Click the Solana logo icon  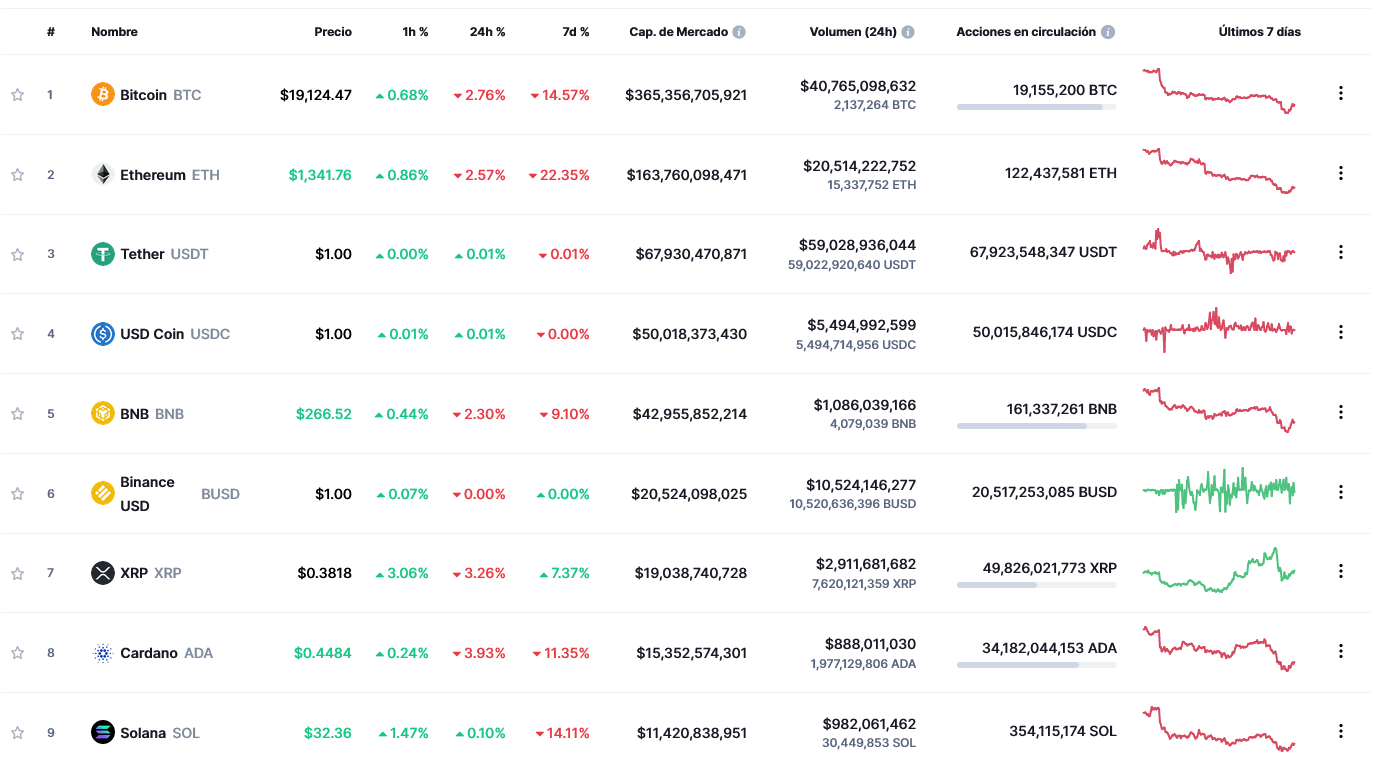(103, 733)
